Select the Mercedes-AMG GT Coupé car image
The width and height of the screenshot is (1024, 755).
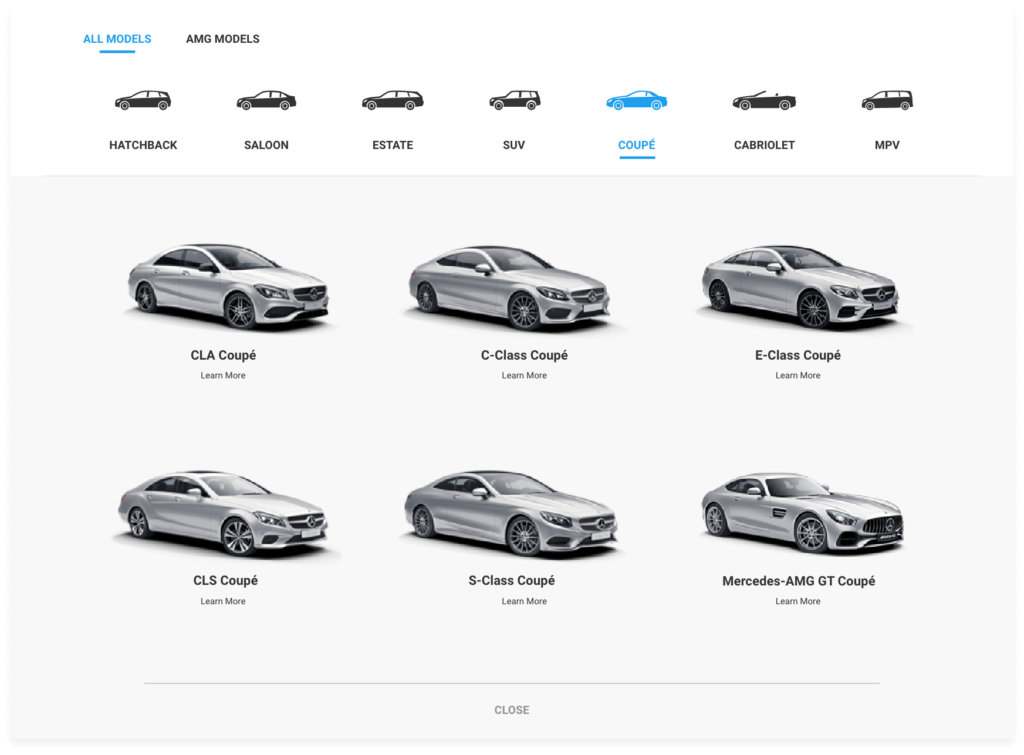tap(802, 513)
